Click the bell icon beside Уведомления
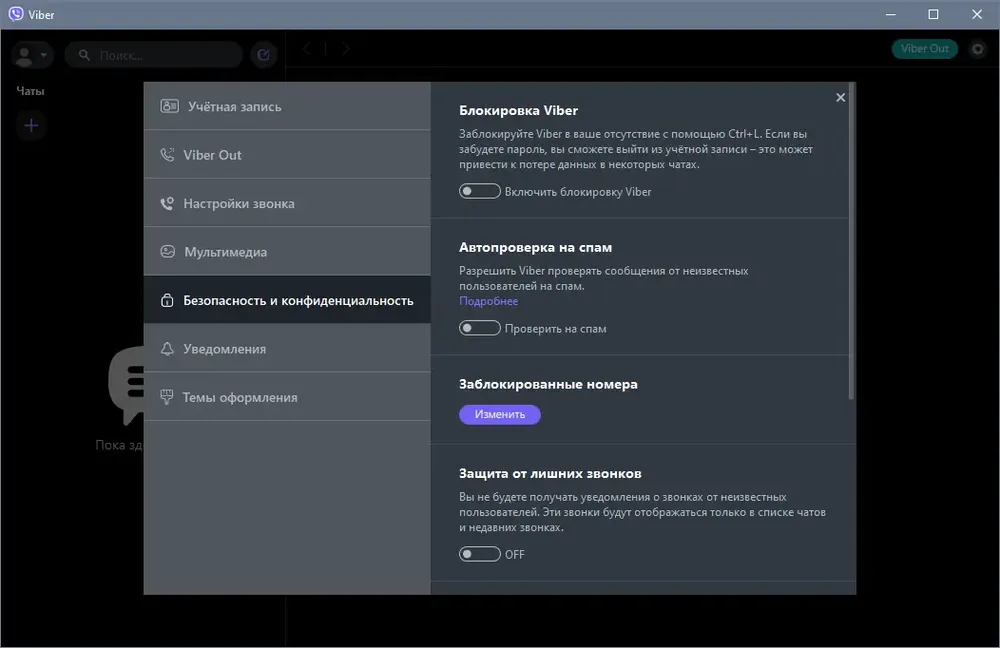Image resolution: width=1000 pixels, height=648 pixels. coord(167,348)
